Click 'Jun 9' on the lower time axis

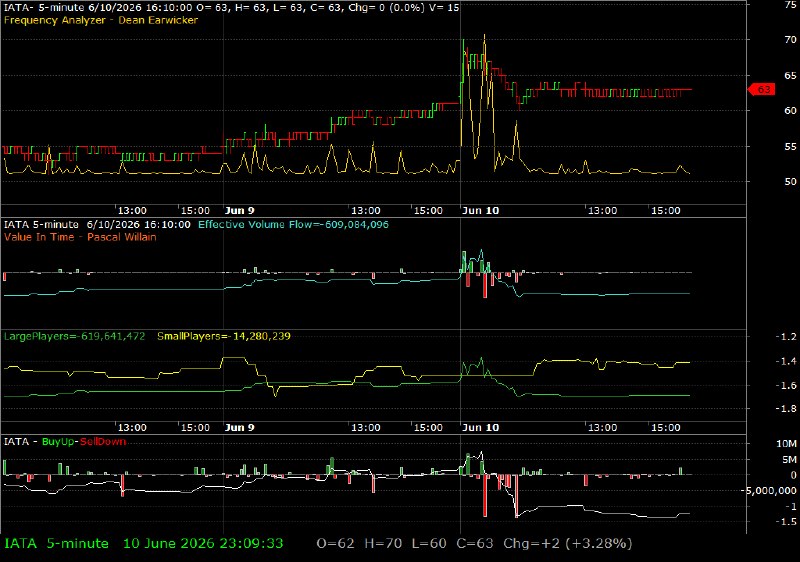click(239, 427)
